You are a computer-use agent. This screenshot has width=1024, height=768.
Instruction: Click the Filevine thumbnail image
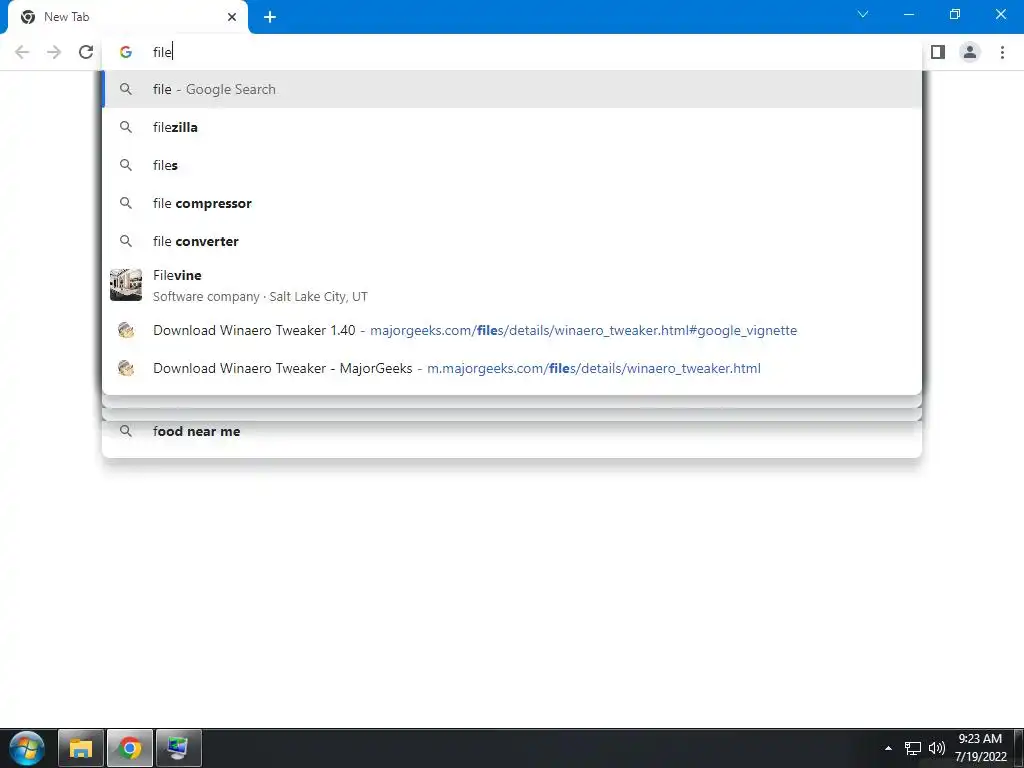[126, 285]
